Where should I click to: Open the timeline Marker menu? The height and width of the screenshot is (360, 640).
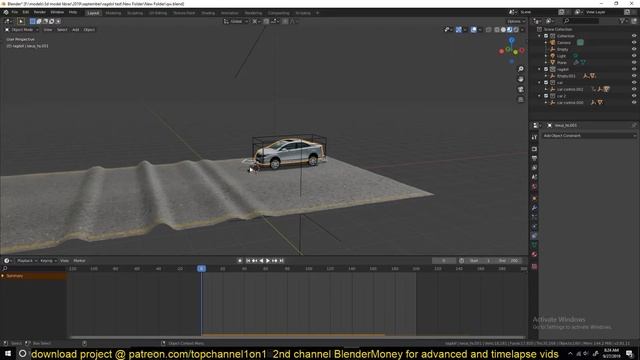[79, 260]
